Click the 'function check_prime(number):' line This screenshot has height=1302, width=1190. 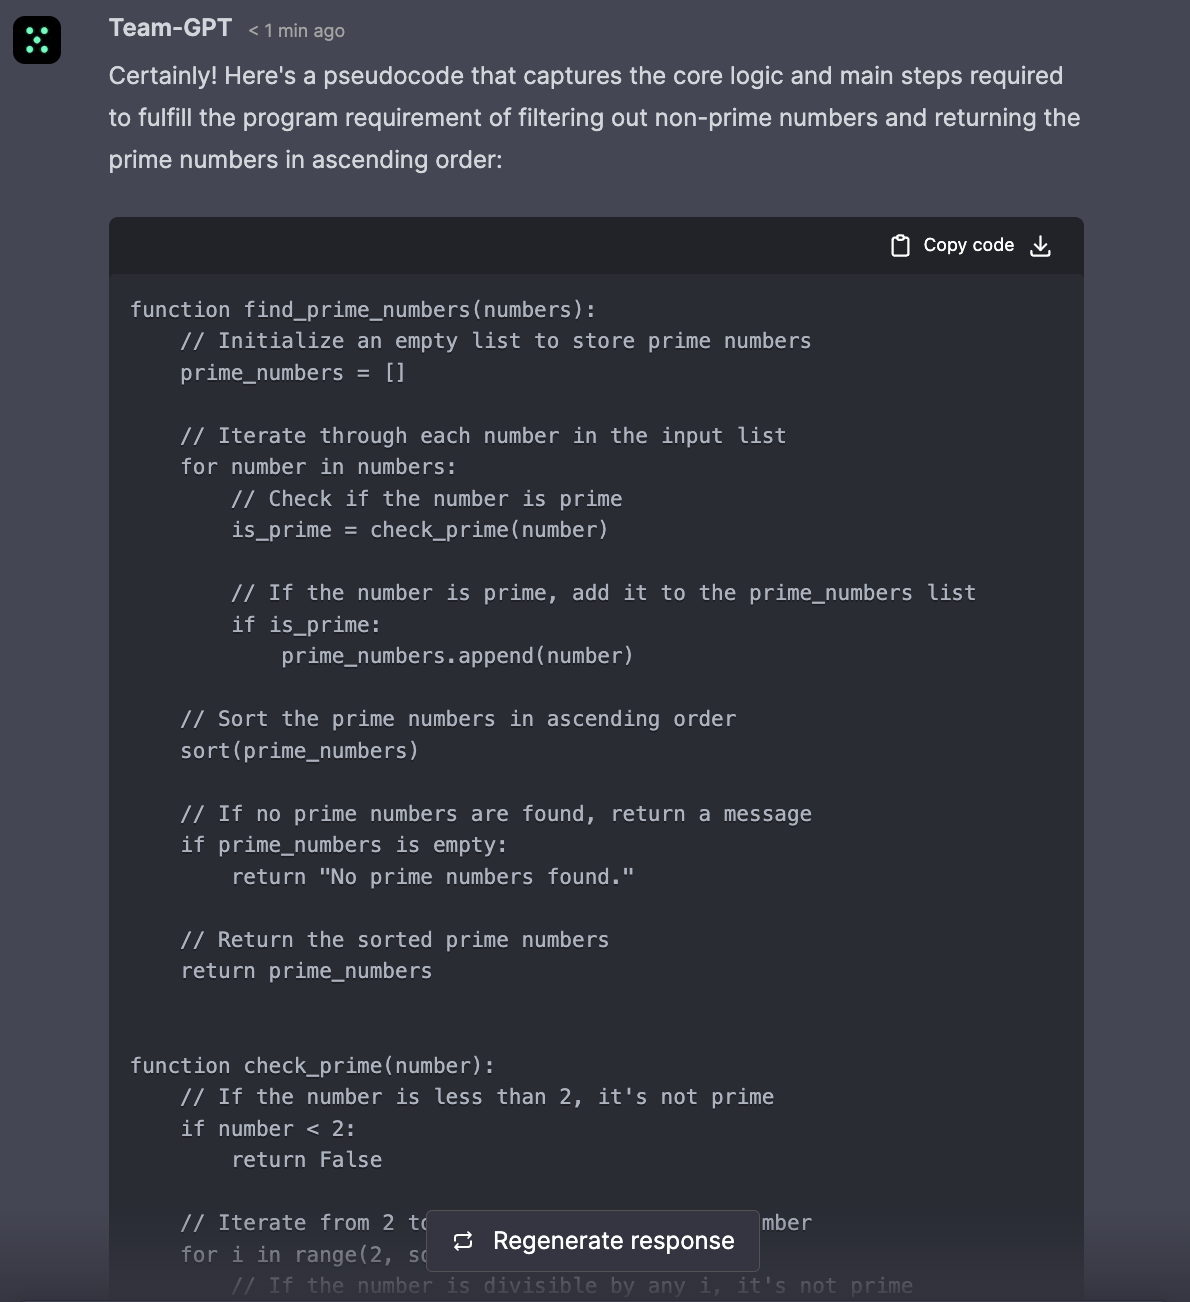(312, 1066)
